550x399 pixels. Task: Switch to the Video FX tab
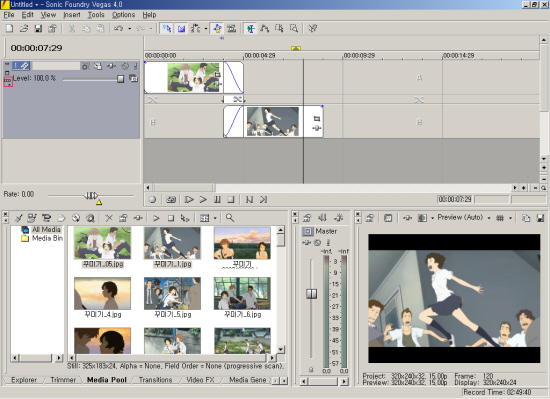pyautogui.click(x=200, y=380)
